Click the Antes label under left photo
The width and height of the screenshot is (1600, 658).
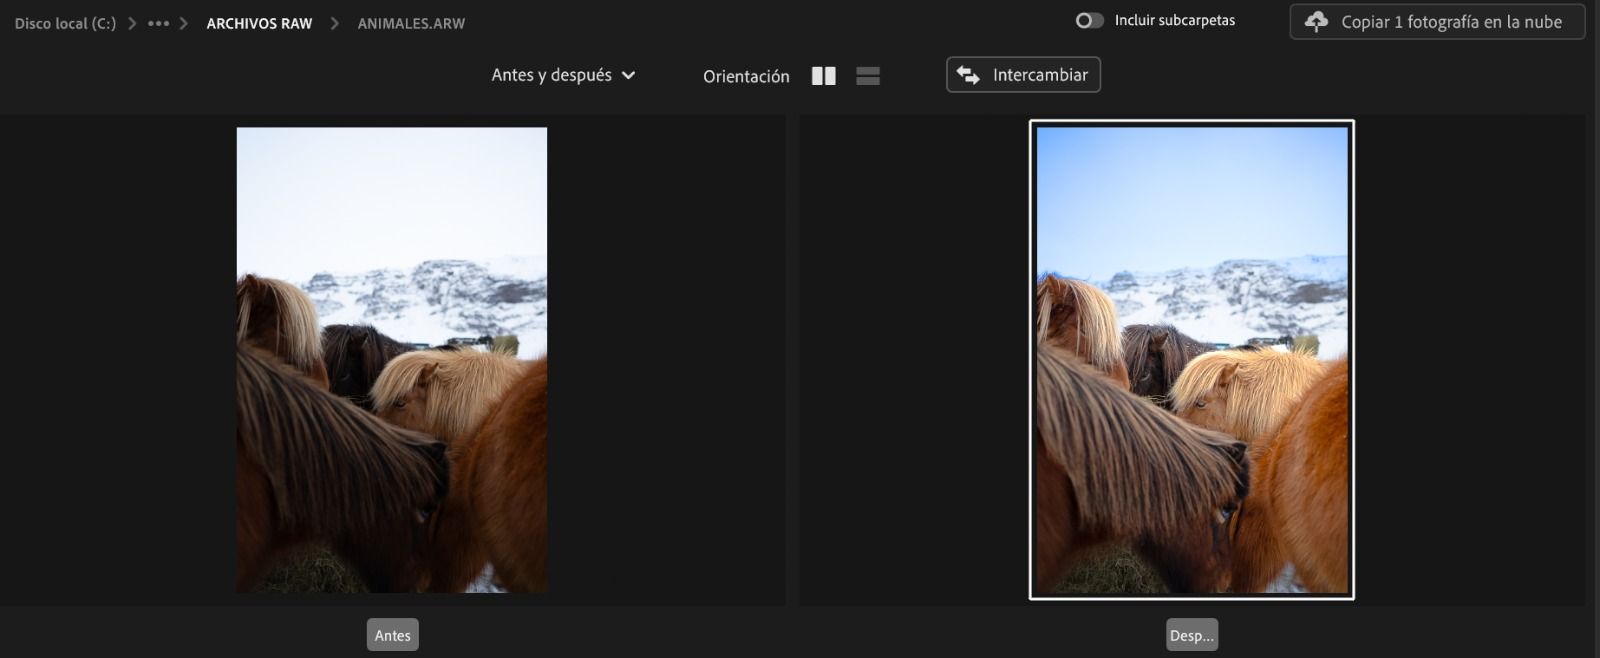392,635
